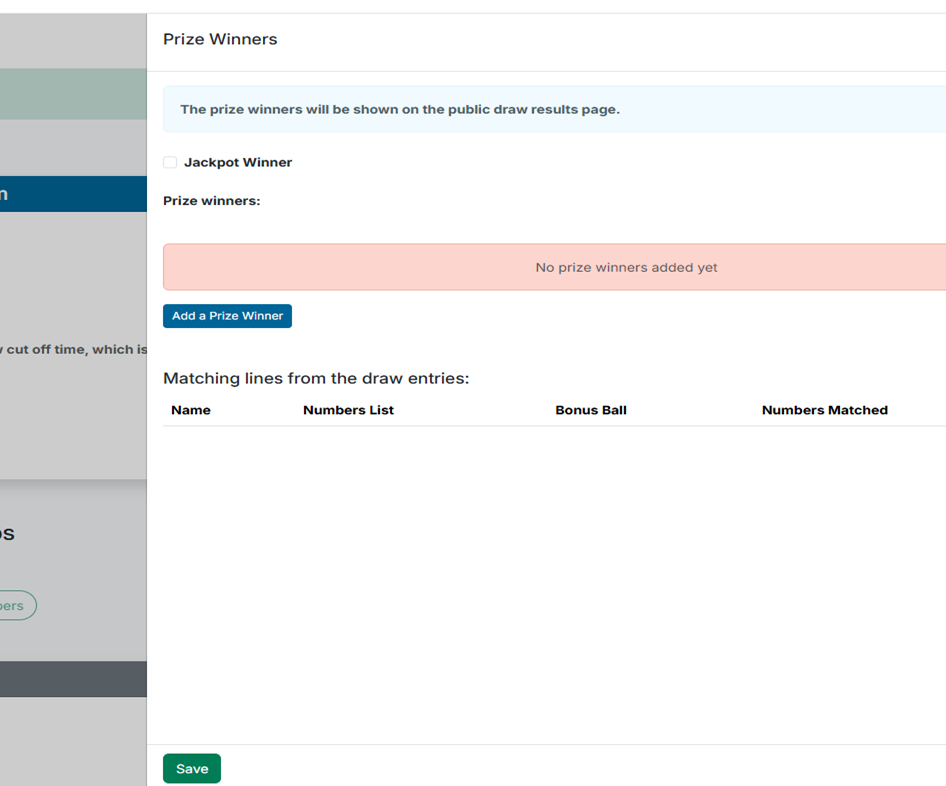946x786 pixels.
Task: Click the 'Prize winners:' field label
Action: pyautogui.click(x=211, y=201)
